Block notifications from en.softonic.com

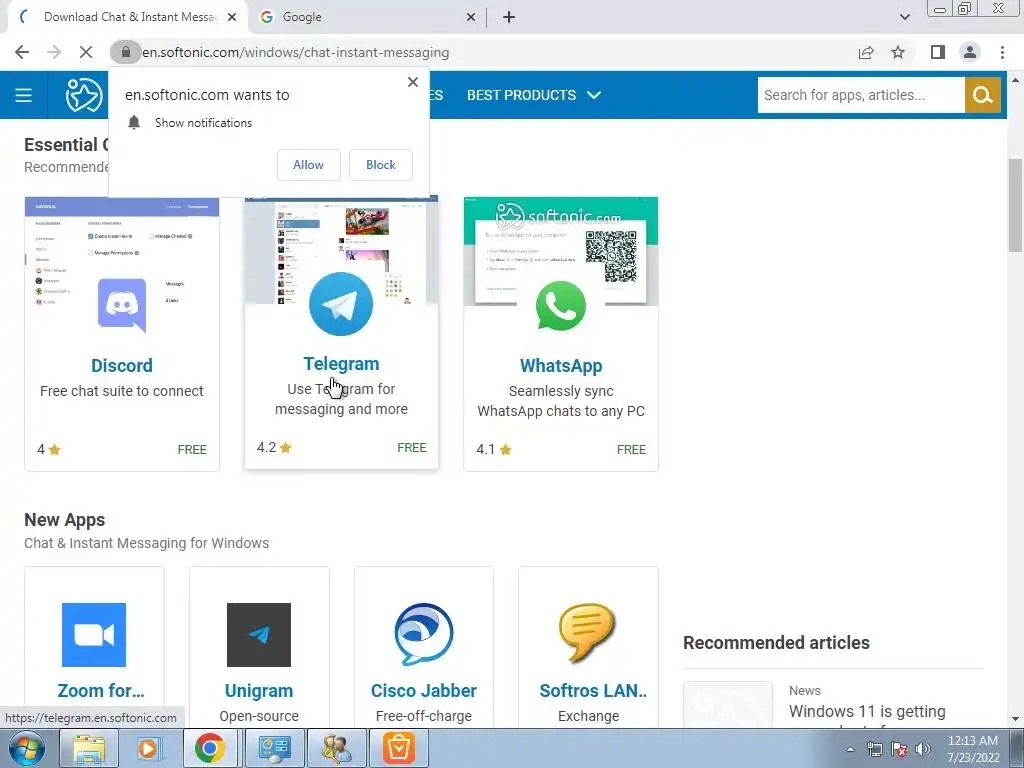381,165
